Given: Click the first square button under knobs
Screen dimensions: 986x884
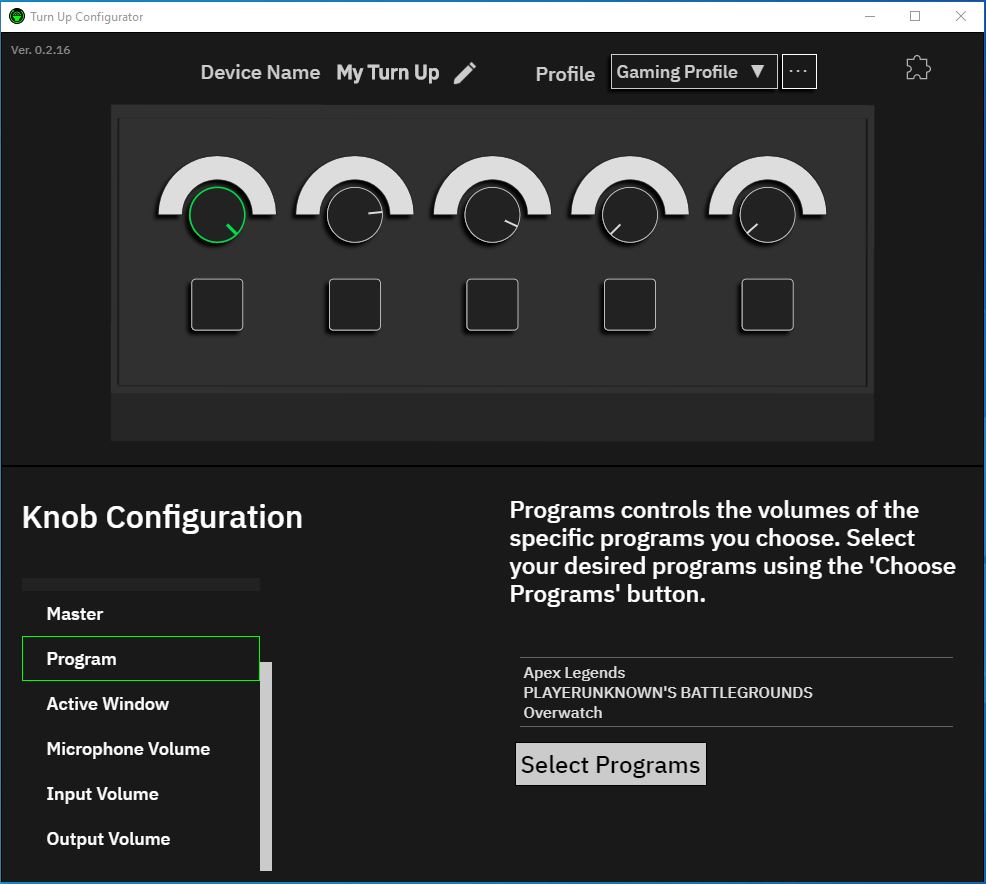Looking at the screenshot, I should click(x=217, y=305).
